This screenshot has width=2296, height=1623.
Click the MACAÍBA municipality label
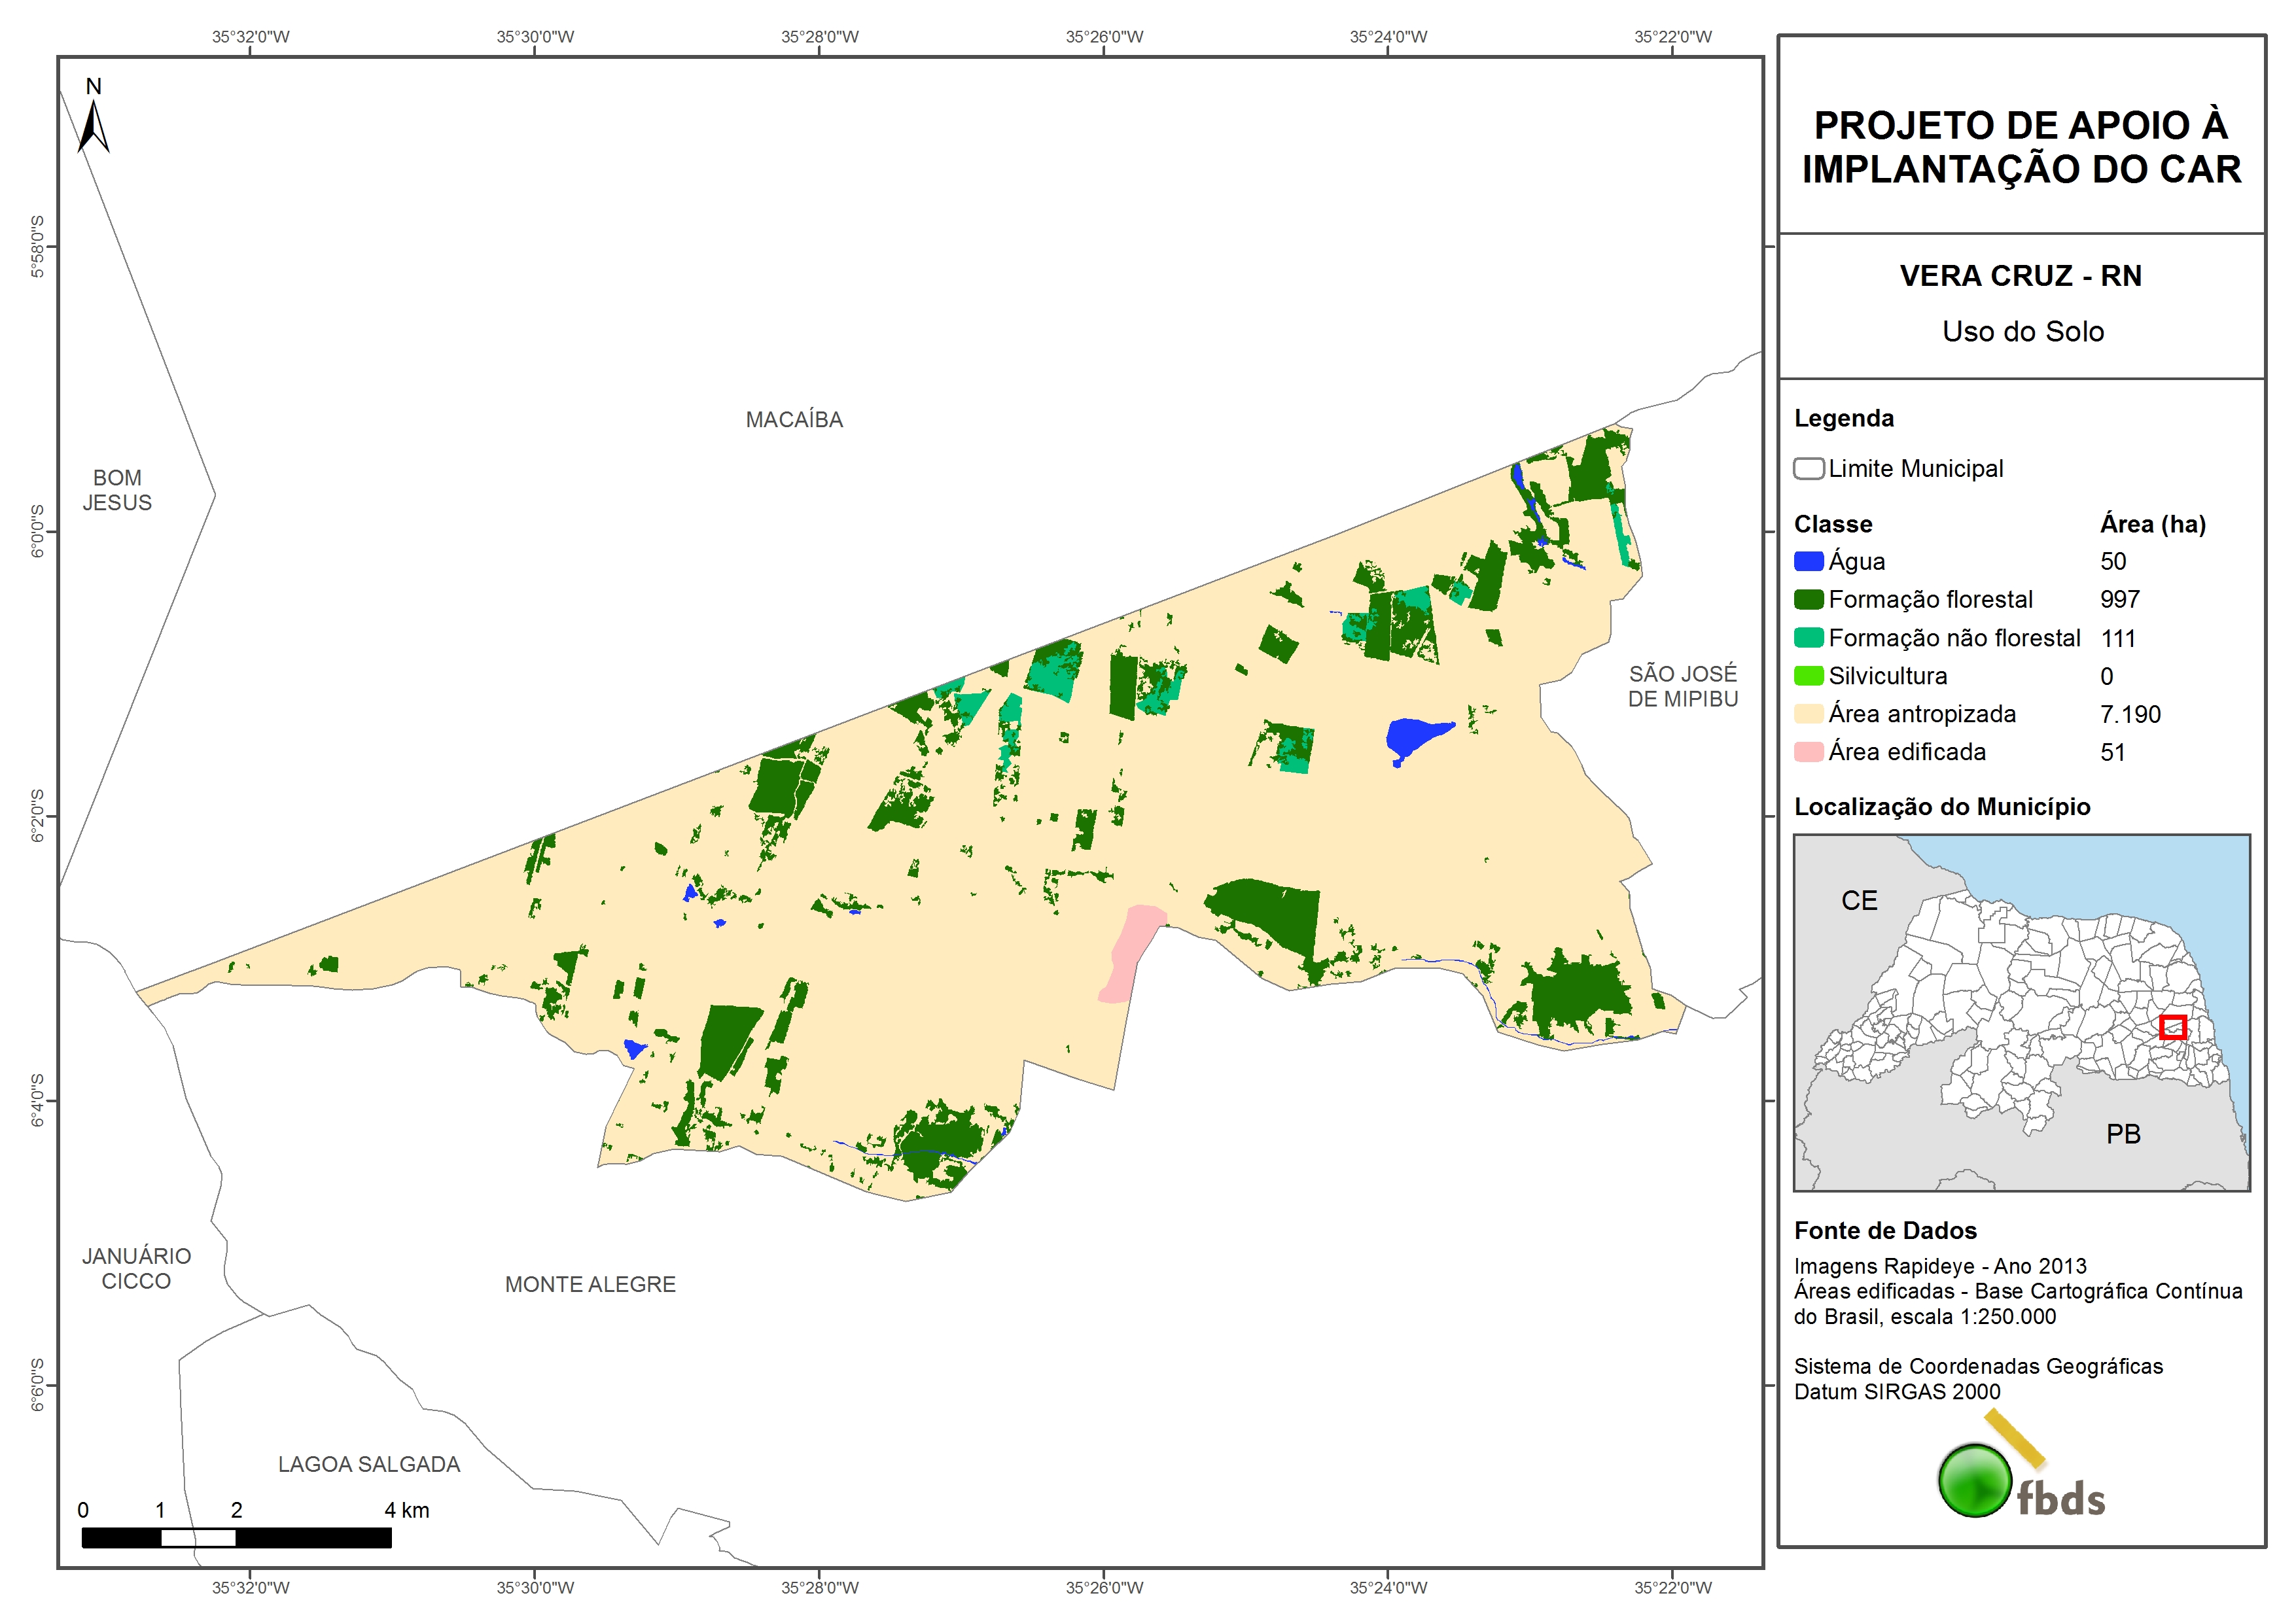pyautogui.click(x=794, y=420)
